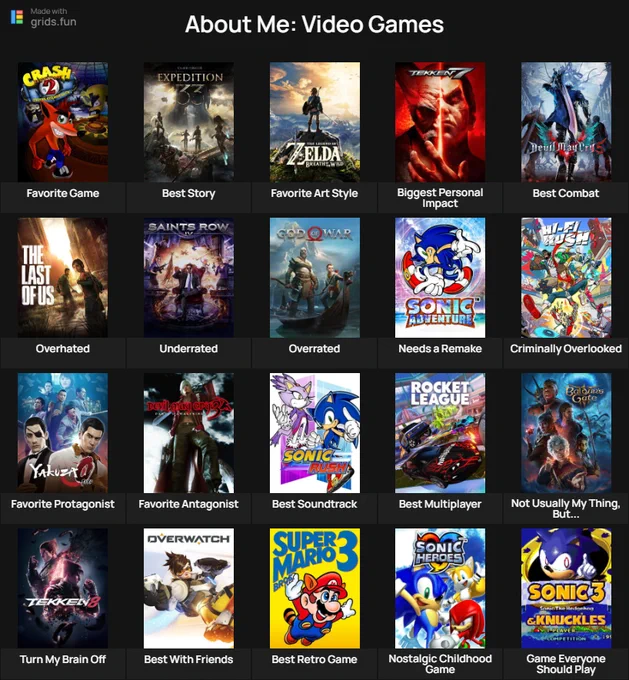This screenshot has width=629, height=680.
Task: Select the Favorite Antagonist label
Action: pyautogui.click(x=189, y=504)
